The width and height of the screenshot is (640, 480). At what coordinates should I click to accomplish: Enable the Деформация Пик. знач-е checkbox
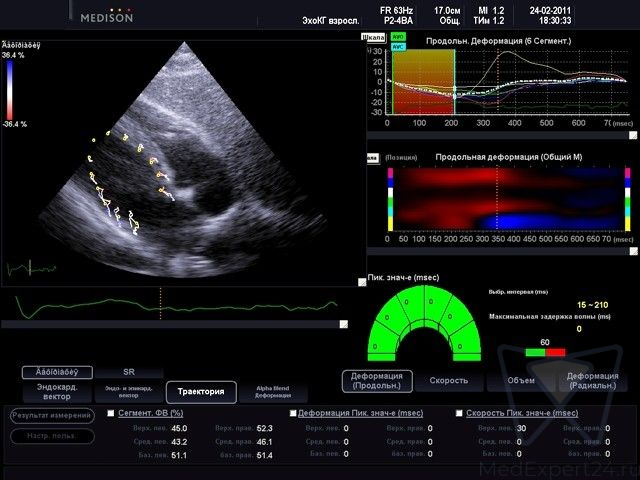point(293,413)
